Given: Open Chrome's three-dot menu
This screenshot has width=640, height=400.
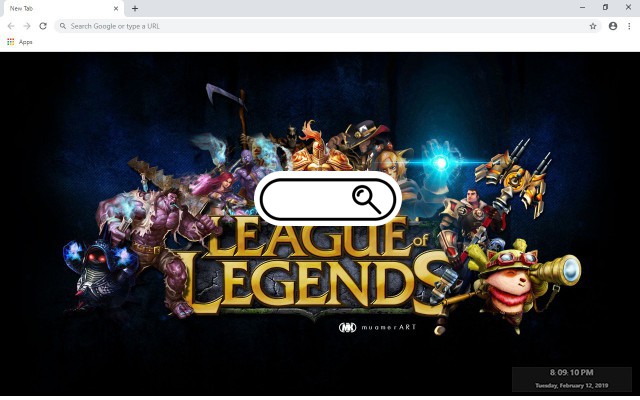Looking at the screenshot, I should tap(629, 26).
